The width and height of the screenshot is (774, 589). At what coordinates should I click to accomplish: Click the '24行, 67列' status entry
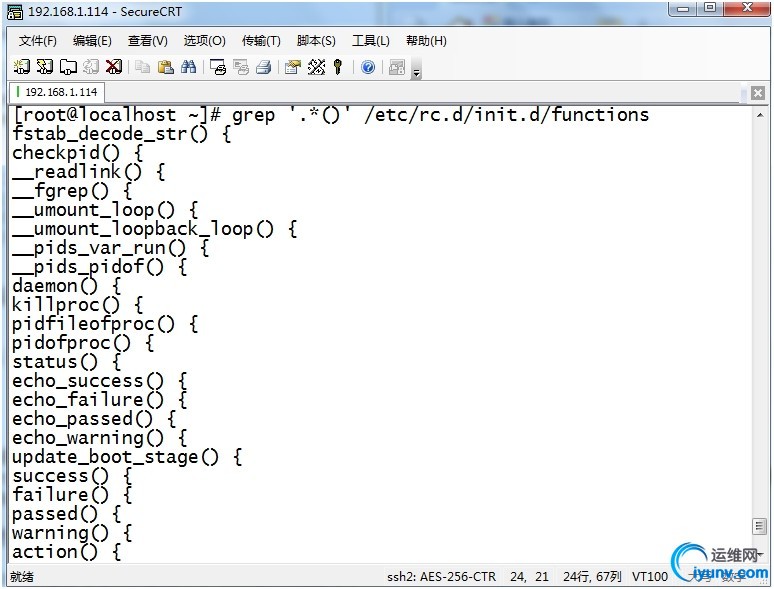click(x=592, y=577)
